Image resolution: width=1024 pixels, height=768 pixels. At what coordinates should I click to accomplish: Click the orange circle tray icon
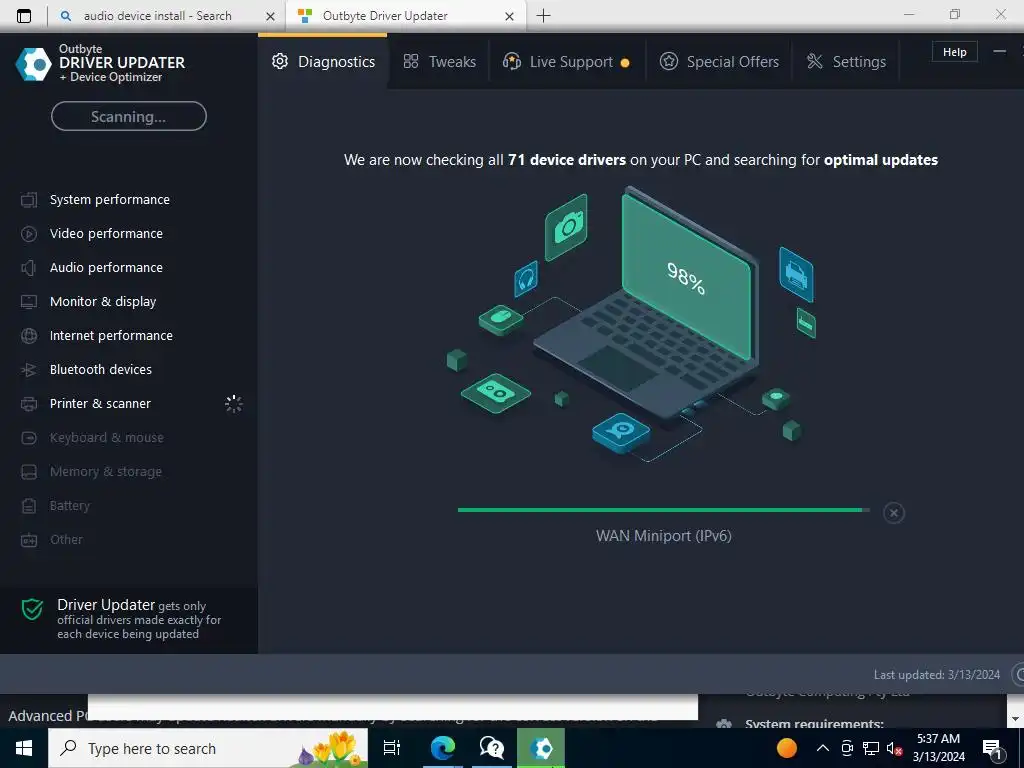(x=787, y=748)
